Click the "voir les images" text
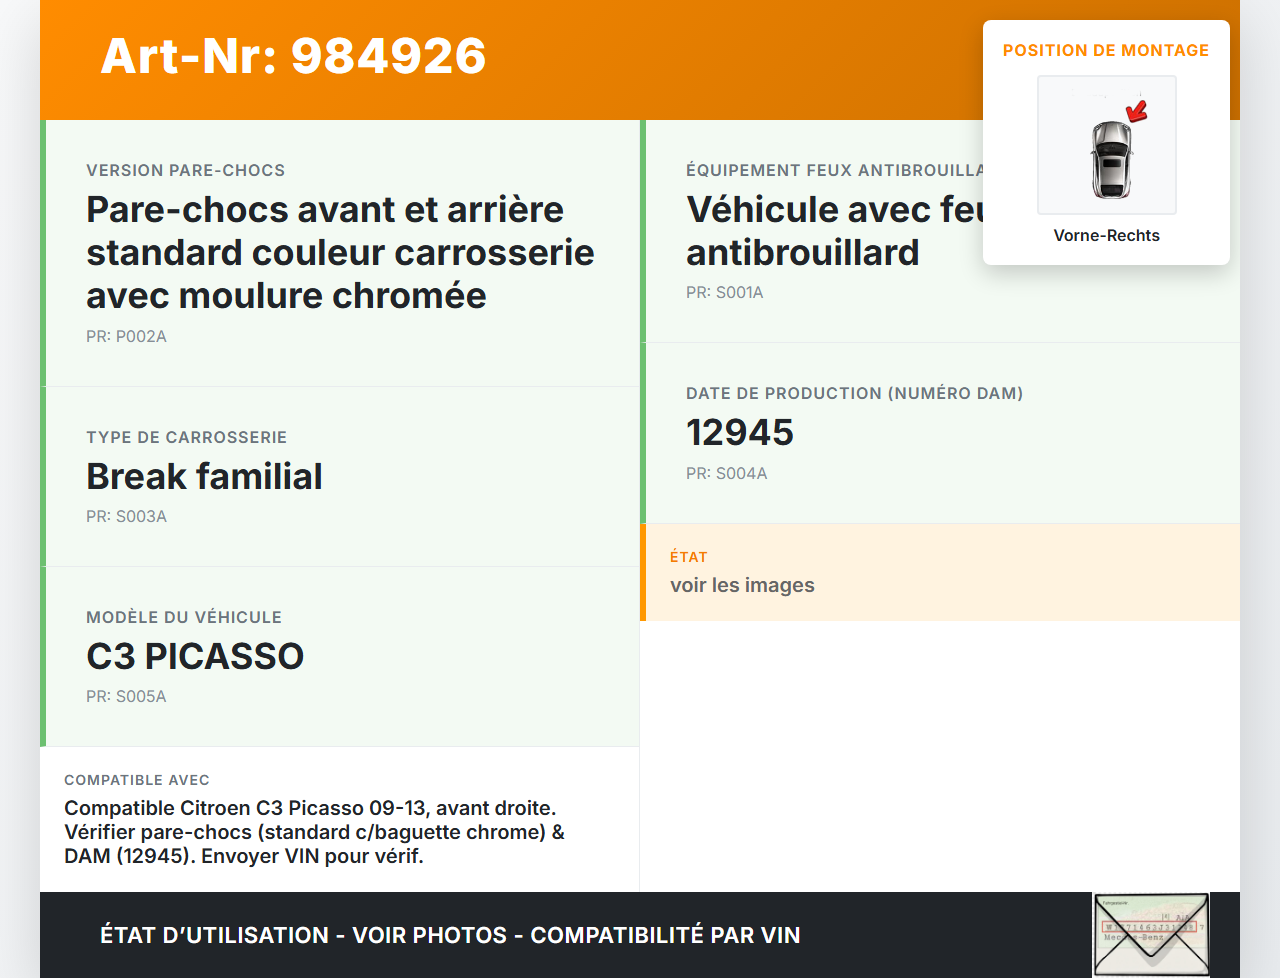The width and height of the screenshot is (1280, 978). coord(742,585)
